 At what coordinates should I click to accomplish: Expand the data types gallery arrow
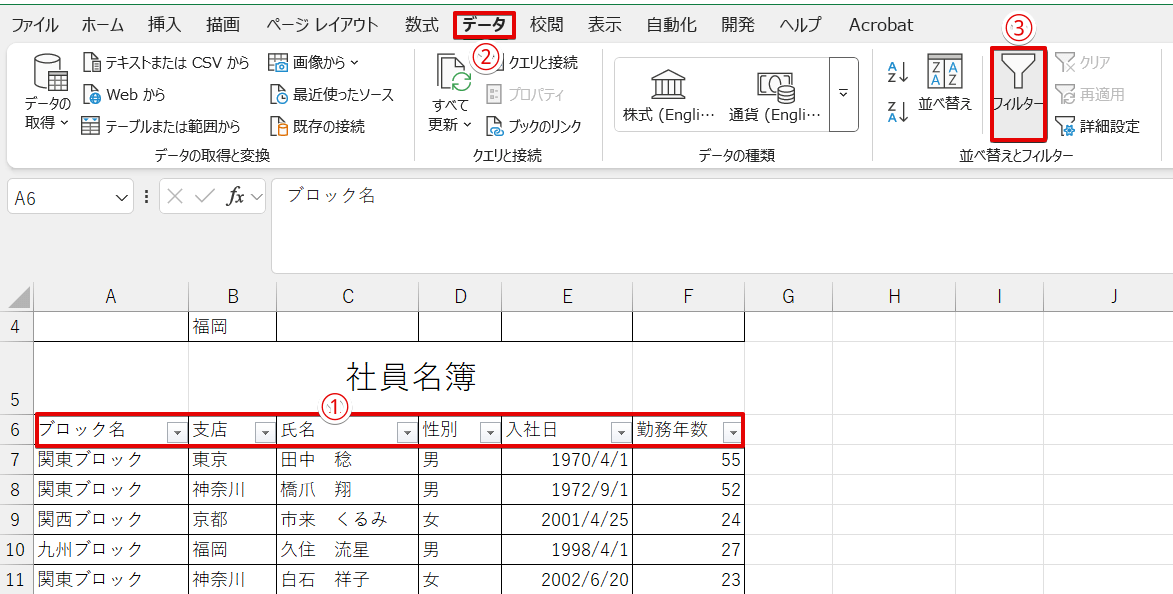coord(843,94)
